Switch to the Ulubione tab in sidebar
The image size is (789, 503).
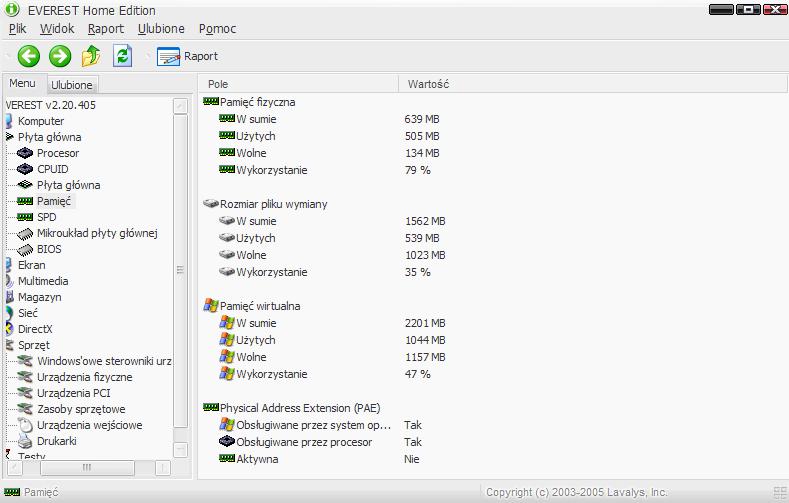(x=71, y=85)
